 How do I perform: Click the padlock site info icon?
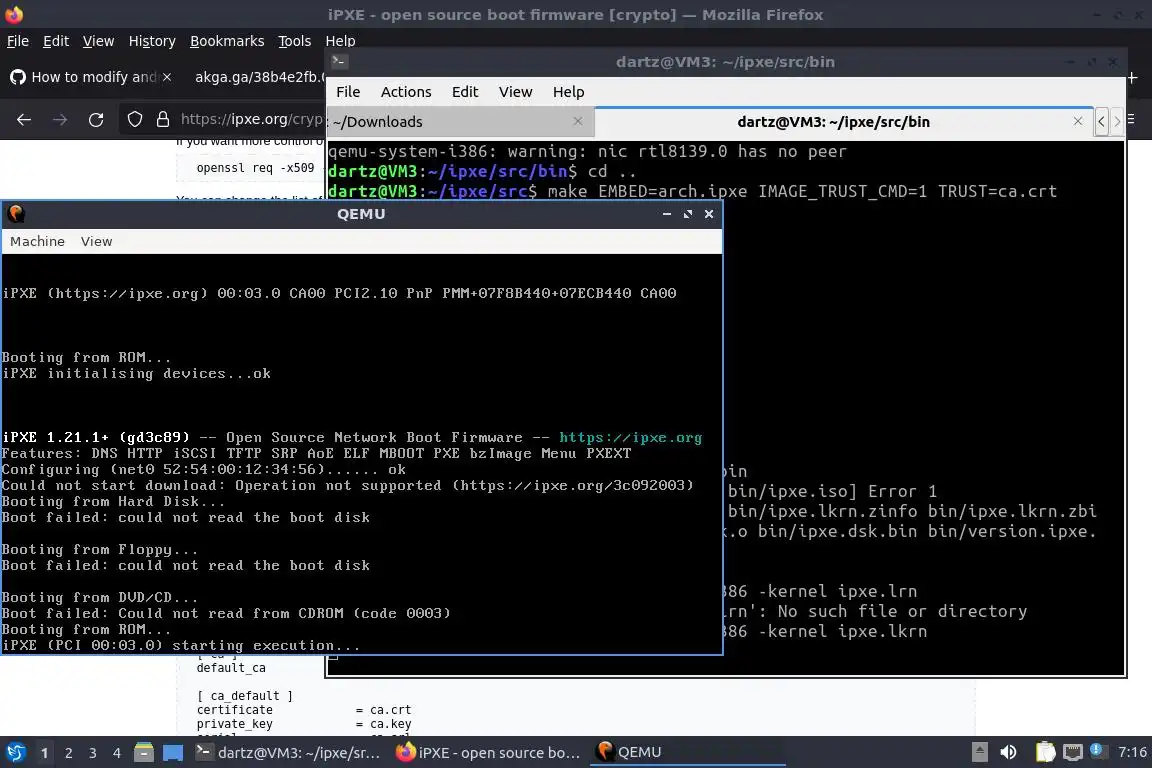coord(163,120)
